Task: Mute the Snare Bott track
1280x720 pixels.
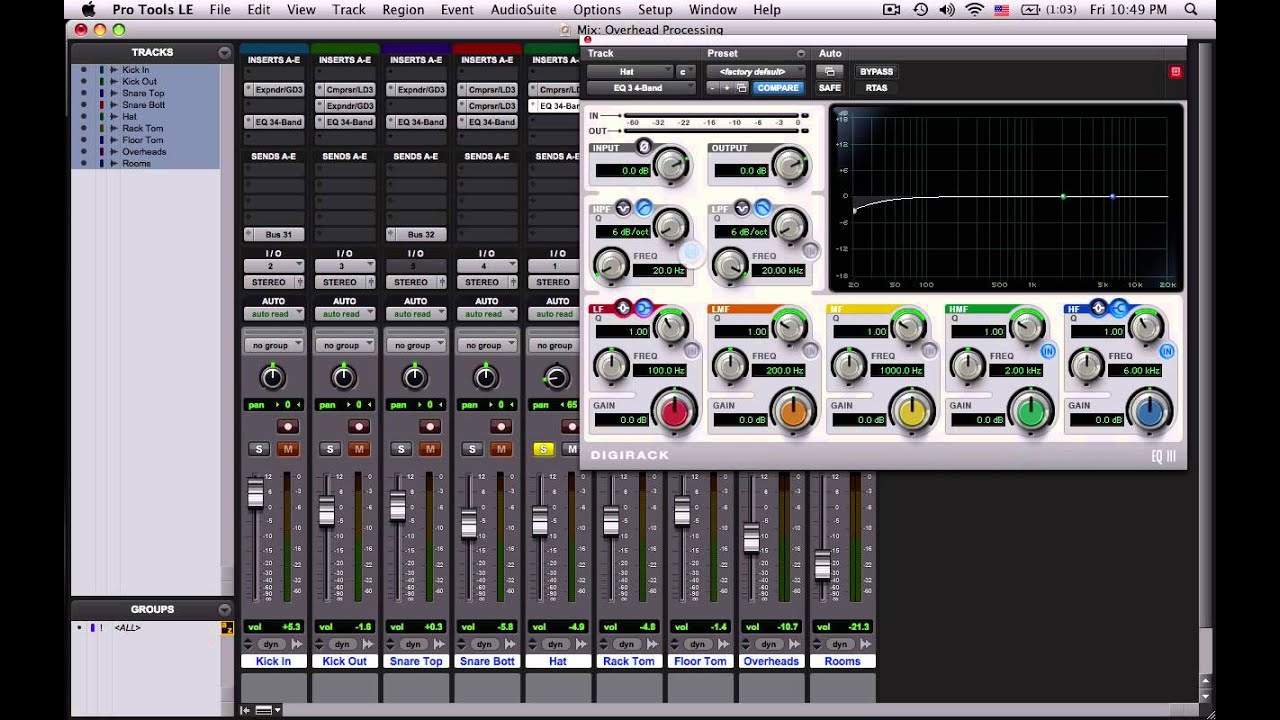Action: pyautogui.click(x=501, y=449)
